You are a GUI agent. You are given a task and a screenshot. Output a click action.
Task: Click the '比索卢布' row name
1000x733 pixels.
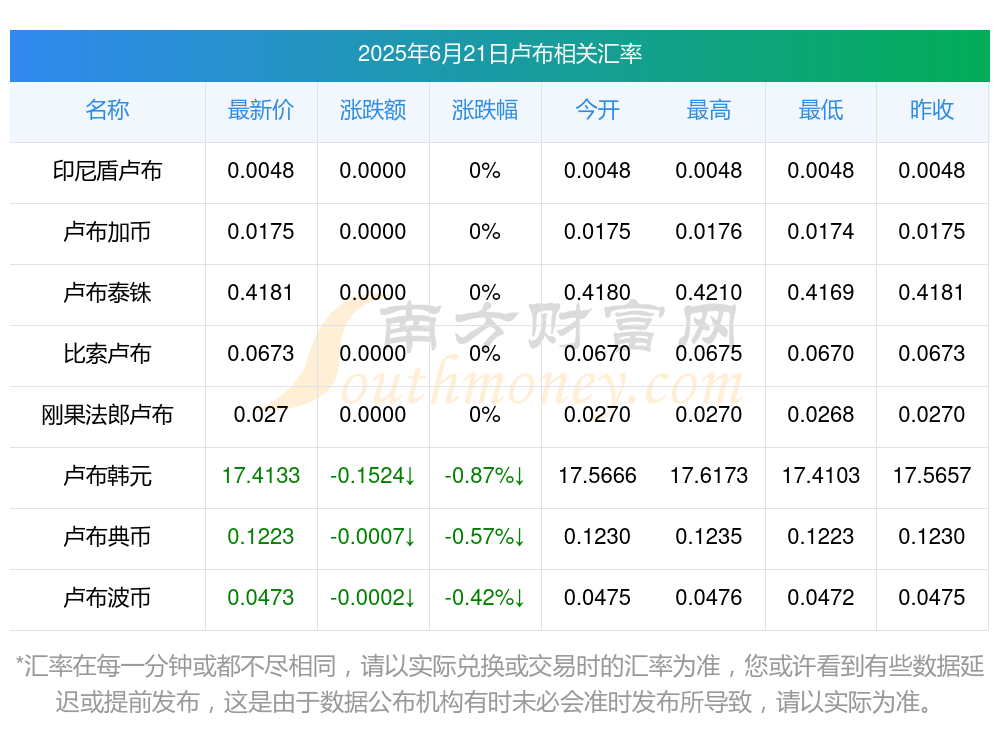point(107,353)
